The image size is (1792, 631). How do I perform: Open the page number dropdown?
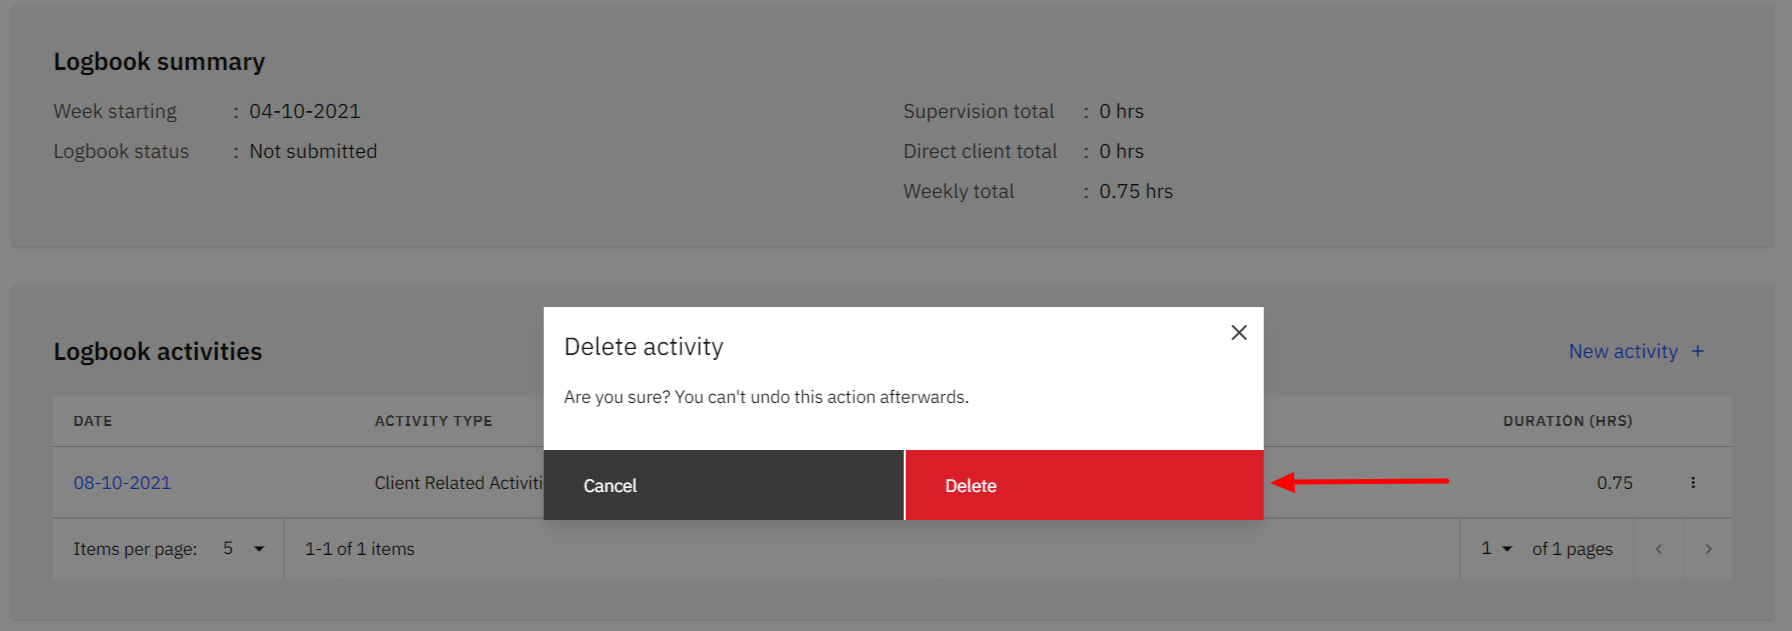pos(1496,549)
